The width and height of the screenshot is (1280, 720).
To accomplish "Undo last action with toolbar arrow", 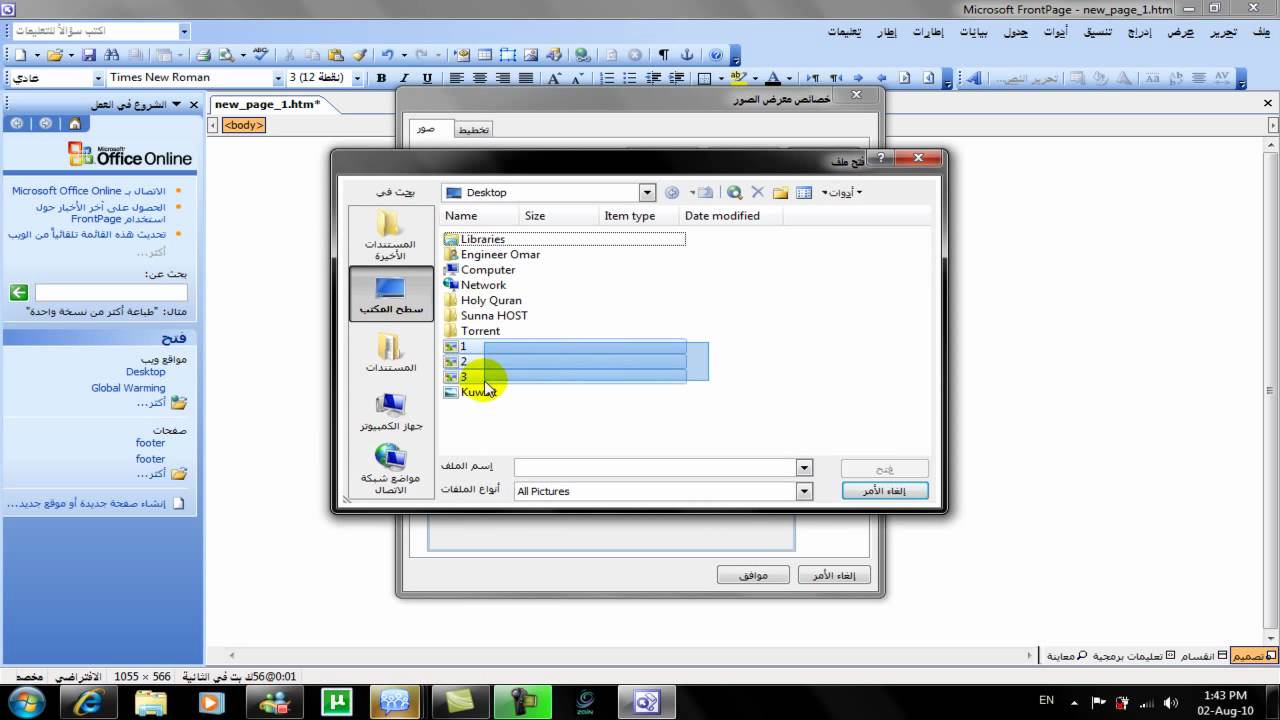I will 387,55.
